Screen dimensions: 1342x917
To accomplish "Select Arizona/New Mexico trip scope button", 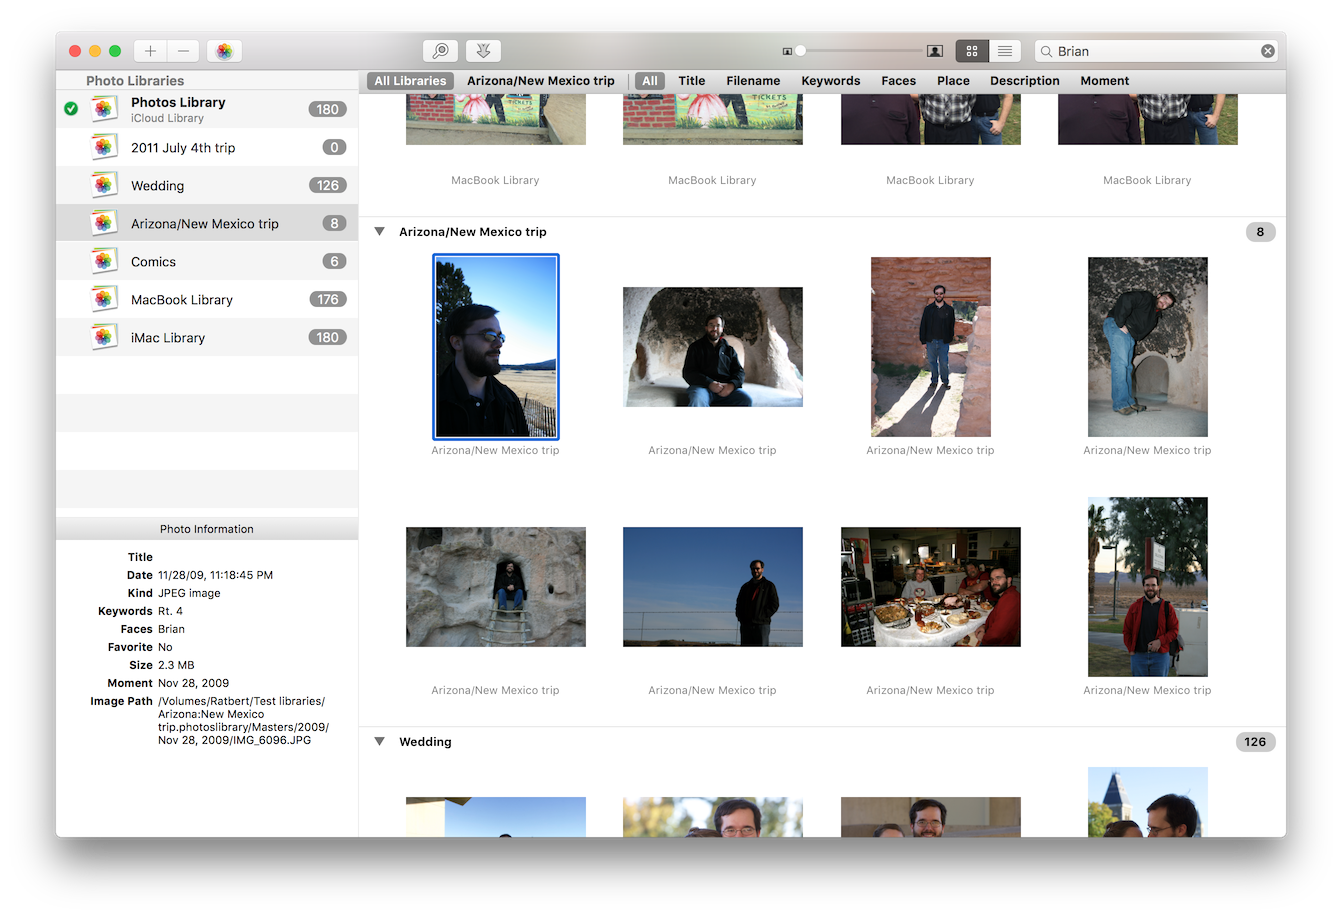I will click(x=540, y=81).
